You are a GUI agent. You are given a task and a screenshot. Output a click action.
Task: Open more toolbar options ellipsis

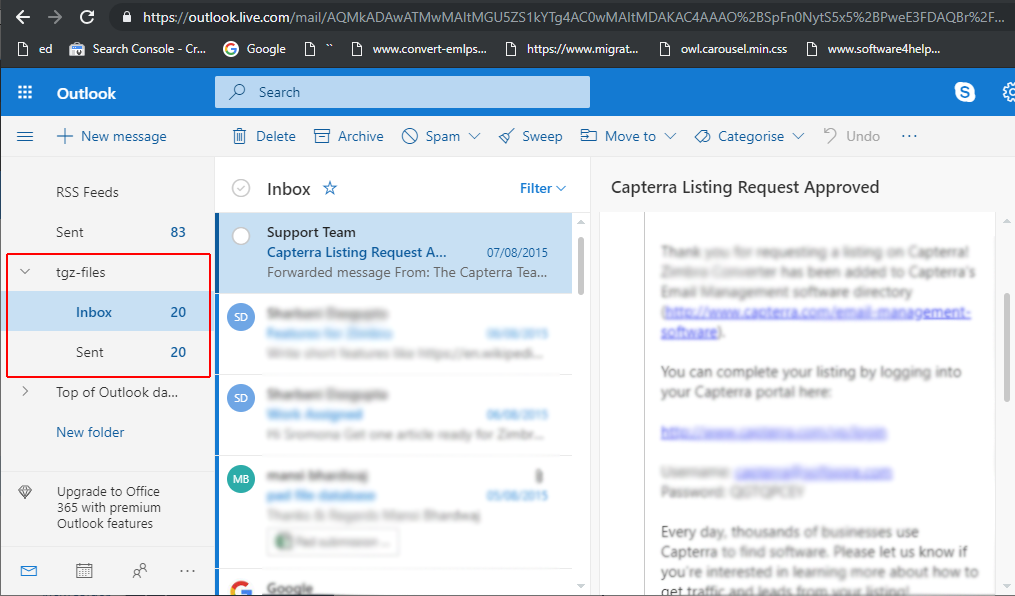click(x=908, y=136)
